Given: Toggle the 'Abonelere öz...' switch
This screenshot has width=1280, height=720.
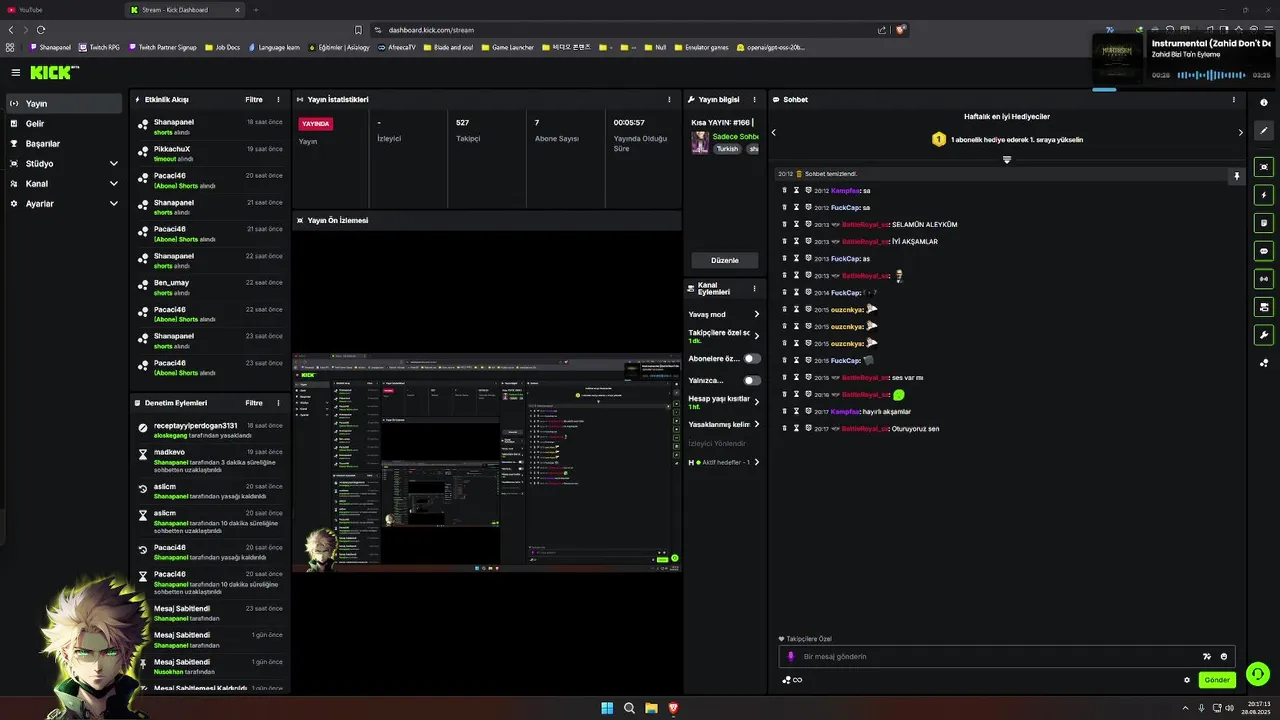Looking at the screenshot, I should [752, 358].
